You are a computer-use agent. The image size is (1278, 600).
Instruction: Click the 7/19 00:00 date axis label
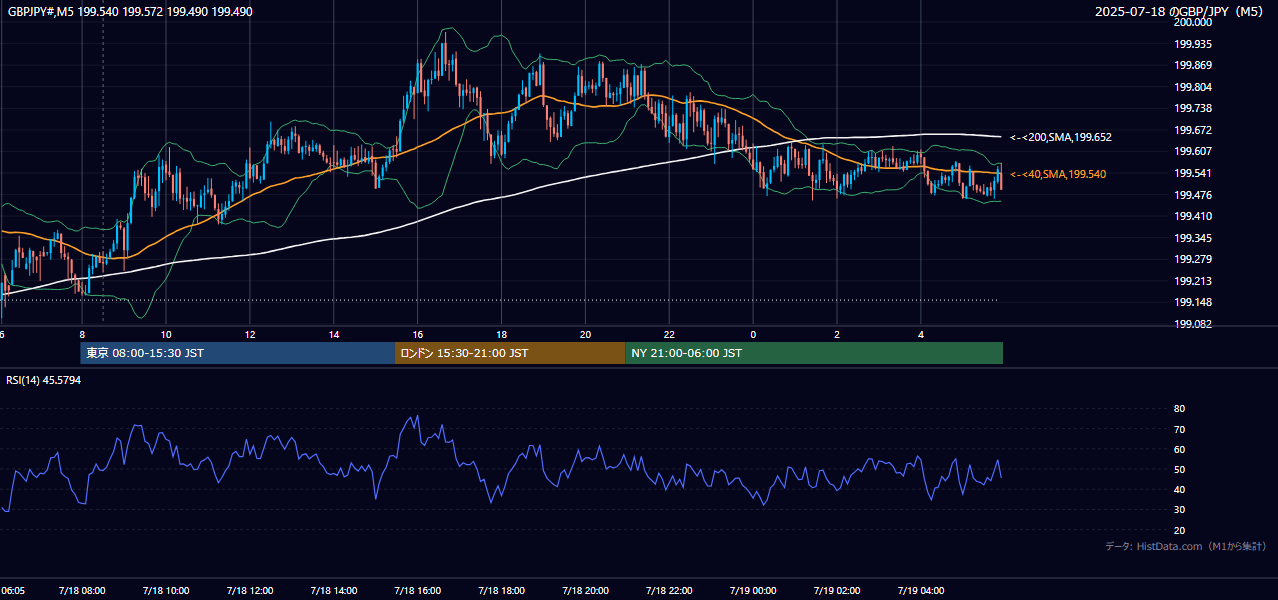pyautogui.click(x=754, y=590)
